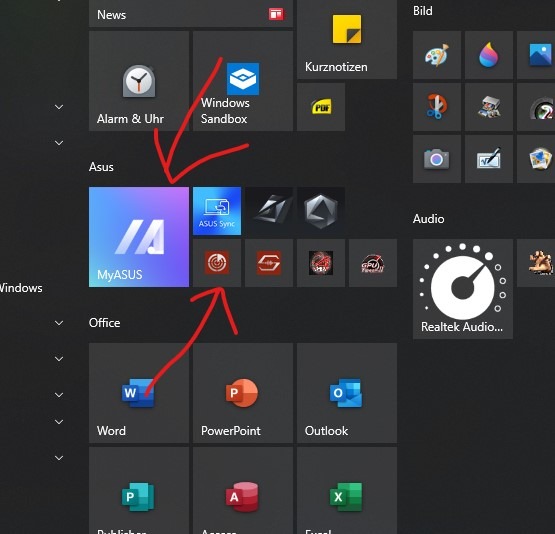Launch the Access tile

(x=243, y=490)
